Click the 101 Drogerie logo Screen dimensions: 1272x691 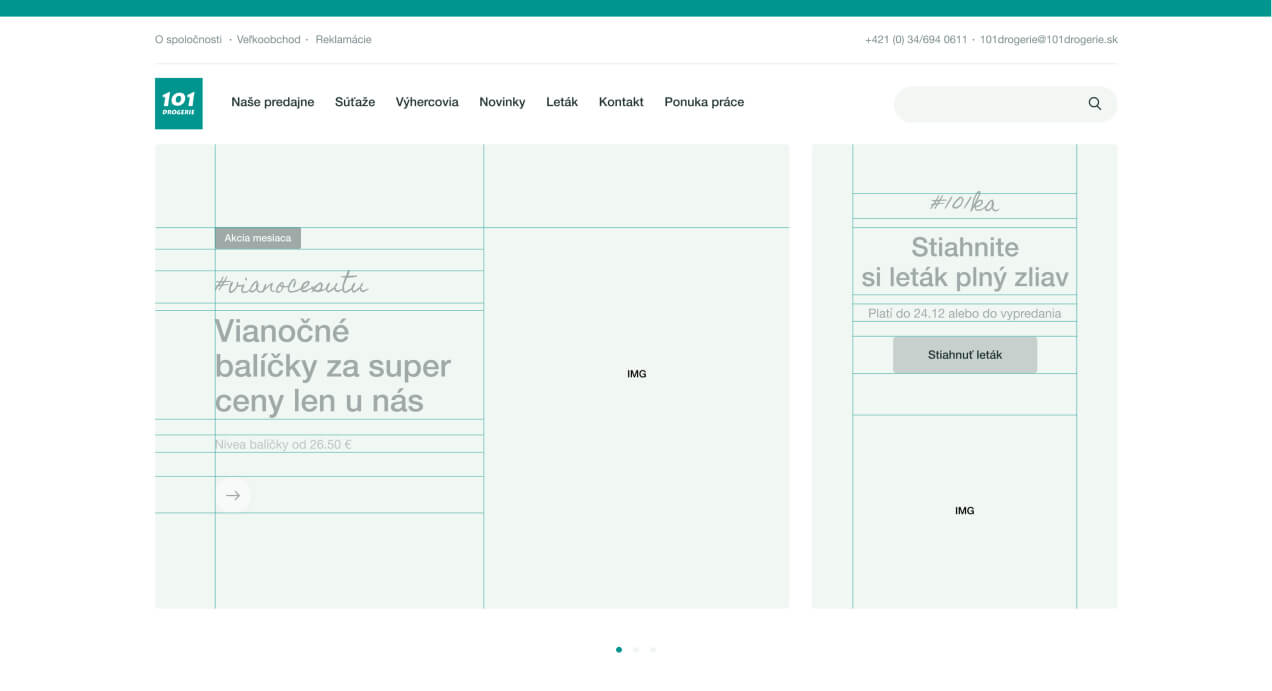(178, 103)
